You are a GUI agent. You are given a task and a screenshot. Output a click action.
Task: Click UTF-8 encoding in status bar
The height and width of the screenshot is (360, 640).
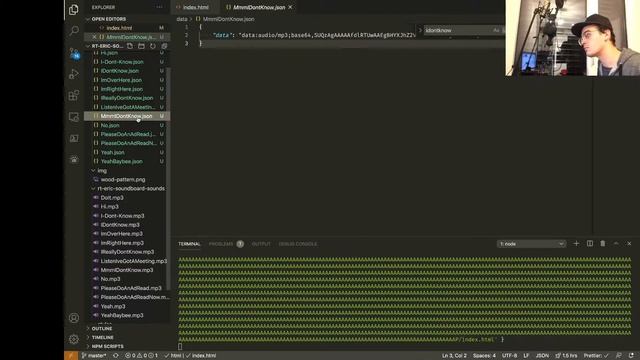click(x=509, y=356)
